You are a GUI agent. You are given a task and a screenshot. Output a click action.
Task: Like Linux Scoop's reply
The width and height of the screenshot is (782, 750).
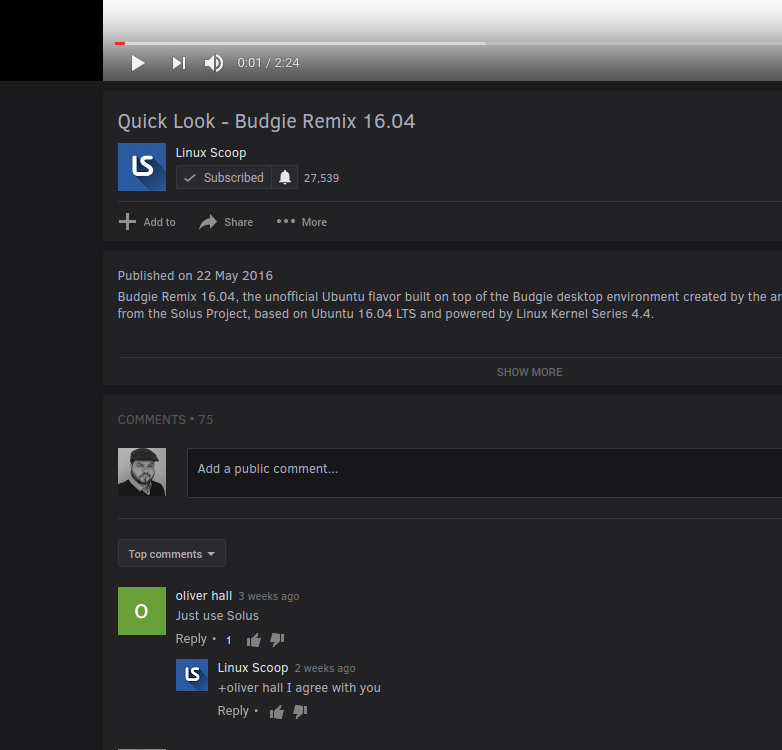(277, 712)
